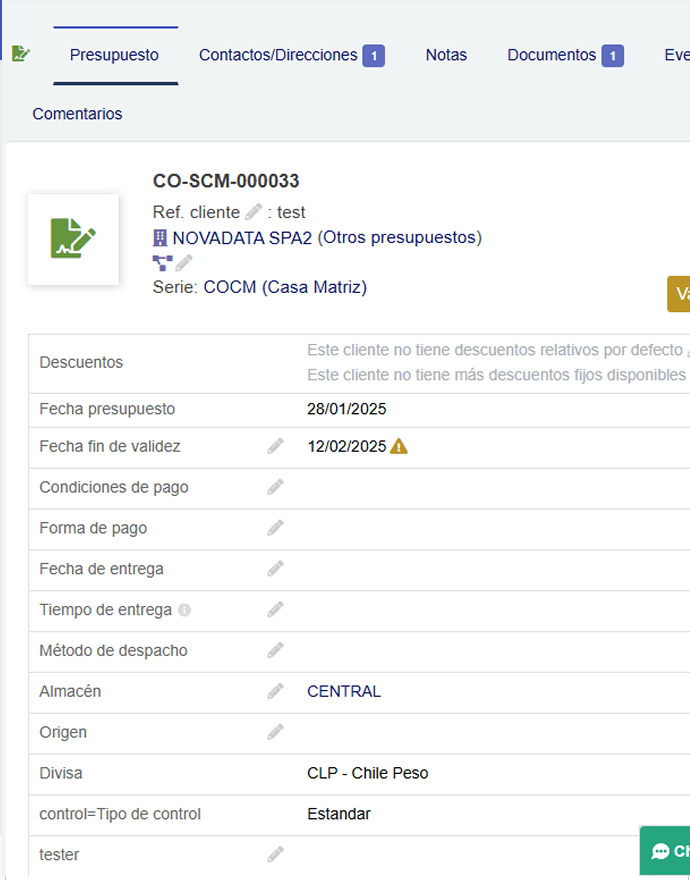The height and width of the screenshot is (880, 690).
Task: Open NOVADATA SPA2 customer link
Action: (242, 238)
